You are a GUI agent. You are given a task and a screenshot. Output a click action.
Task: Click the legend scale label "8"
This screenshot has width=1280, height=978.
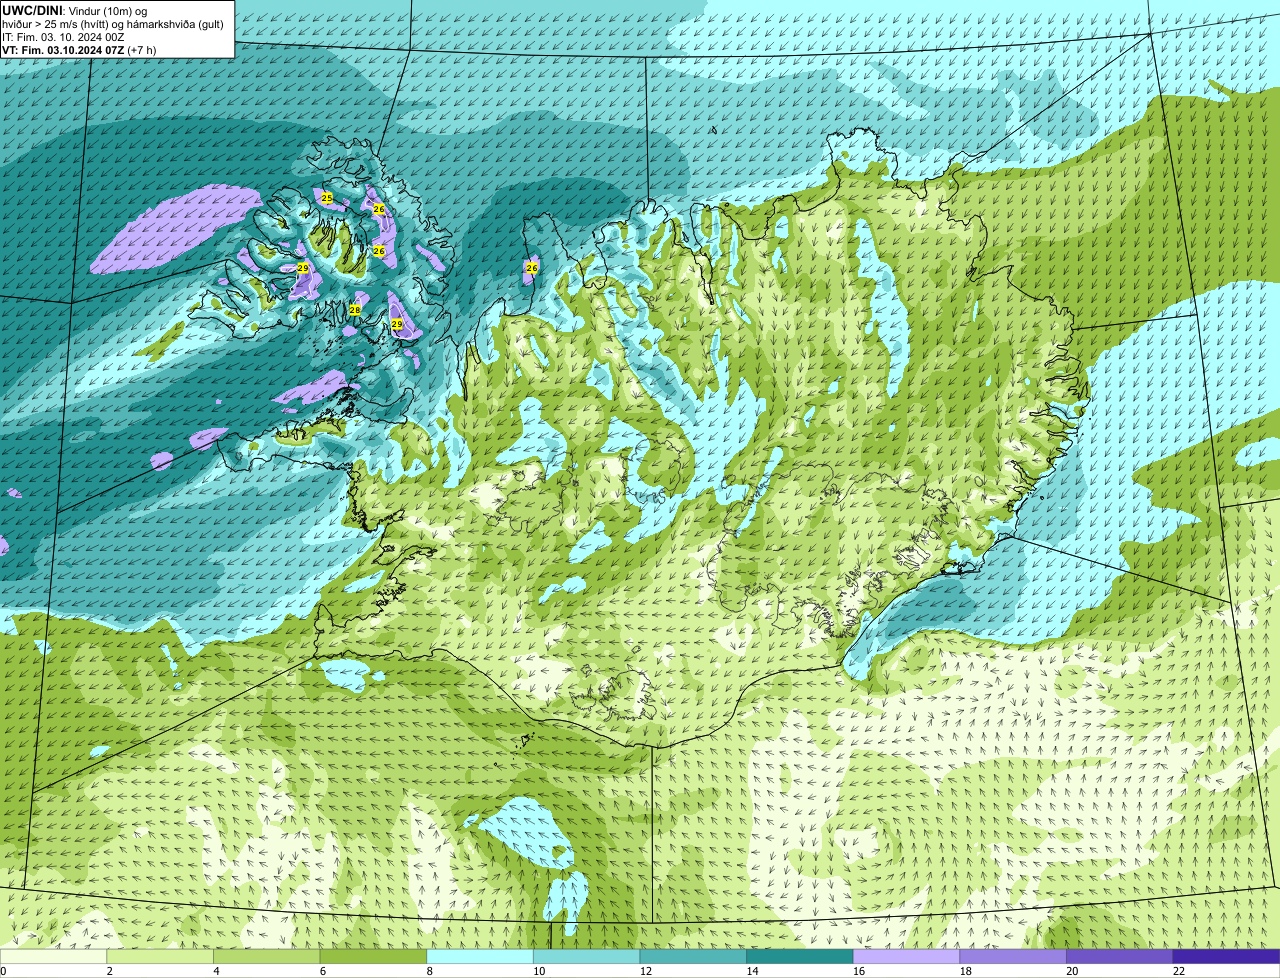(x=429, y=971)
